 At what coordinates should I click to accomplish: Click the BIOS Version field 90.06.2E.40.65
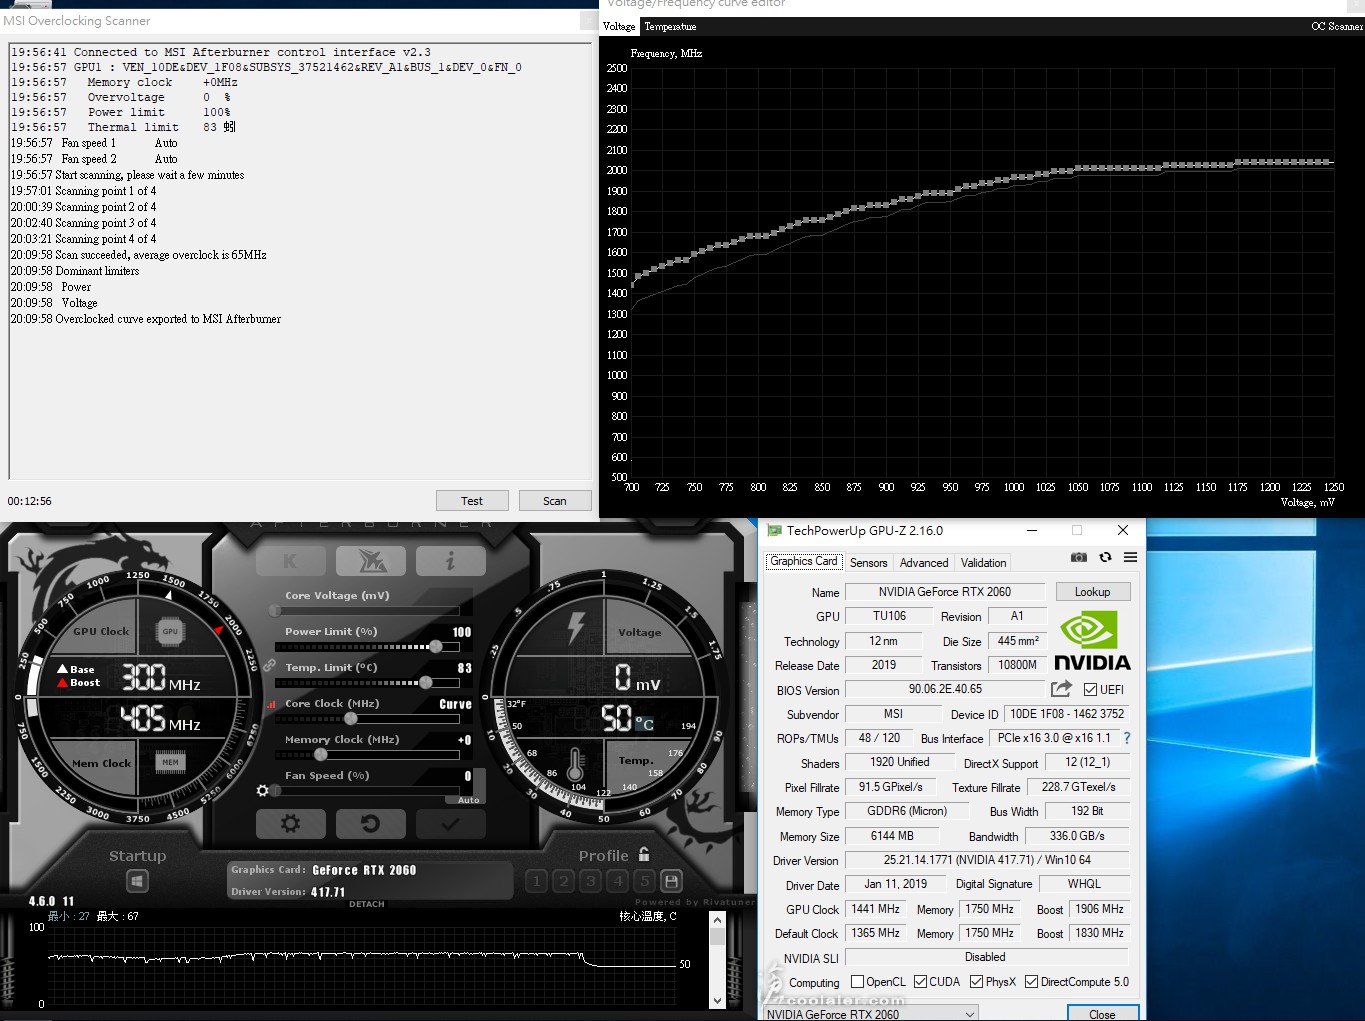pyautogui.click(x=945, y=689)
